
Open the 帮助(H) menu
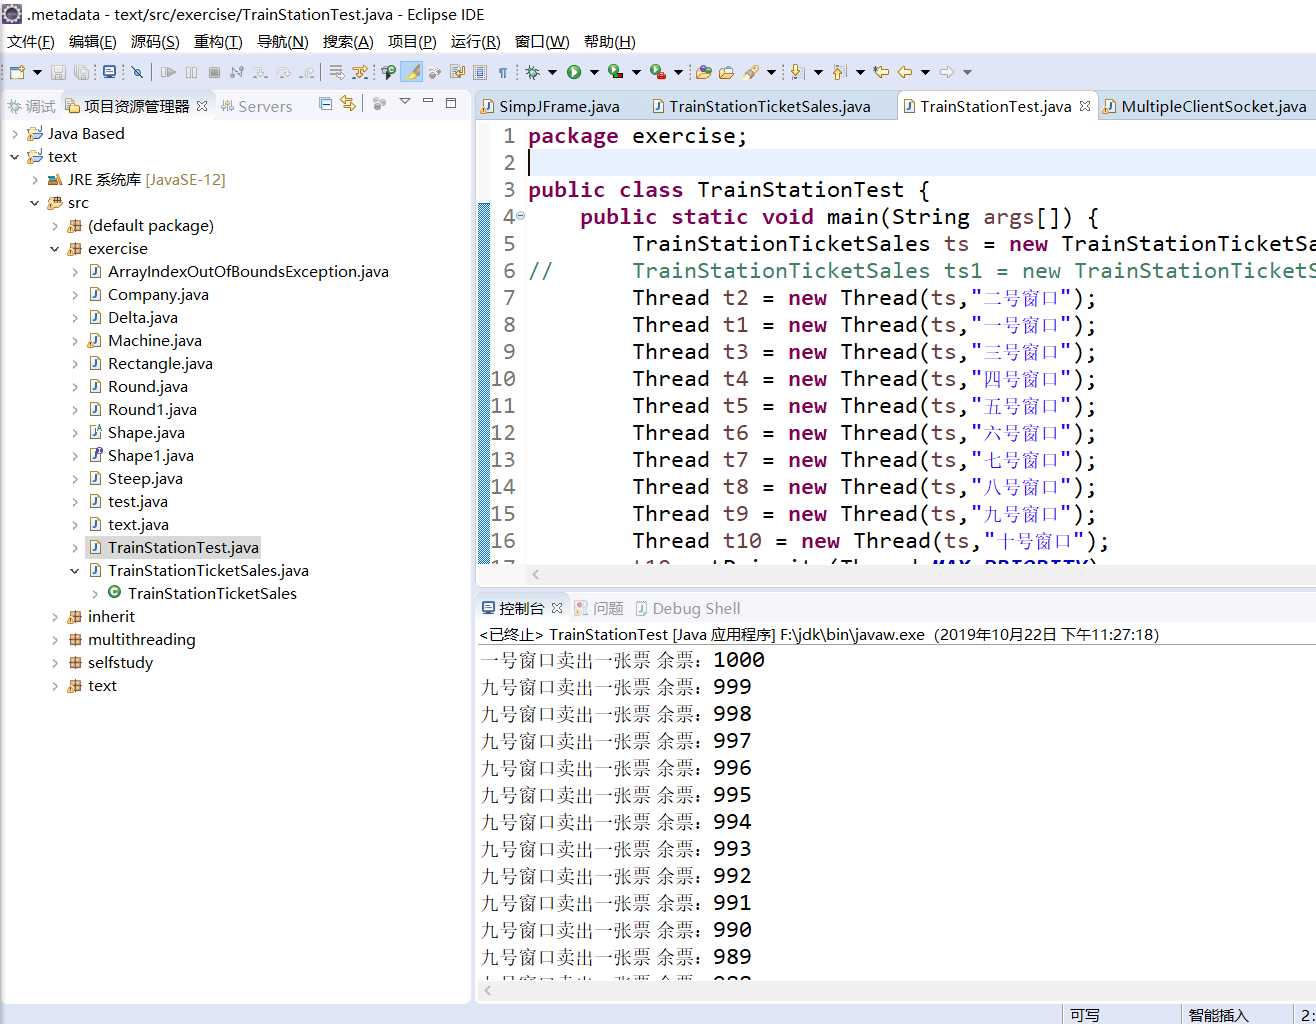coord(610,41)
